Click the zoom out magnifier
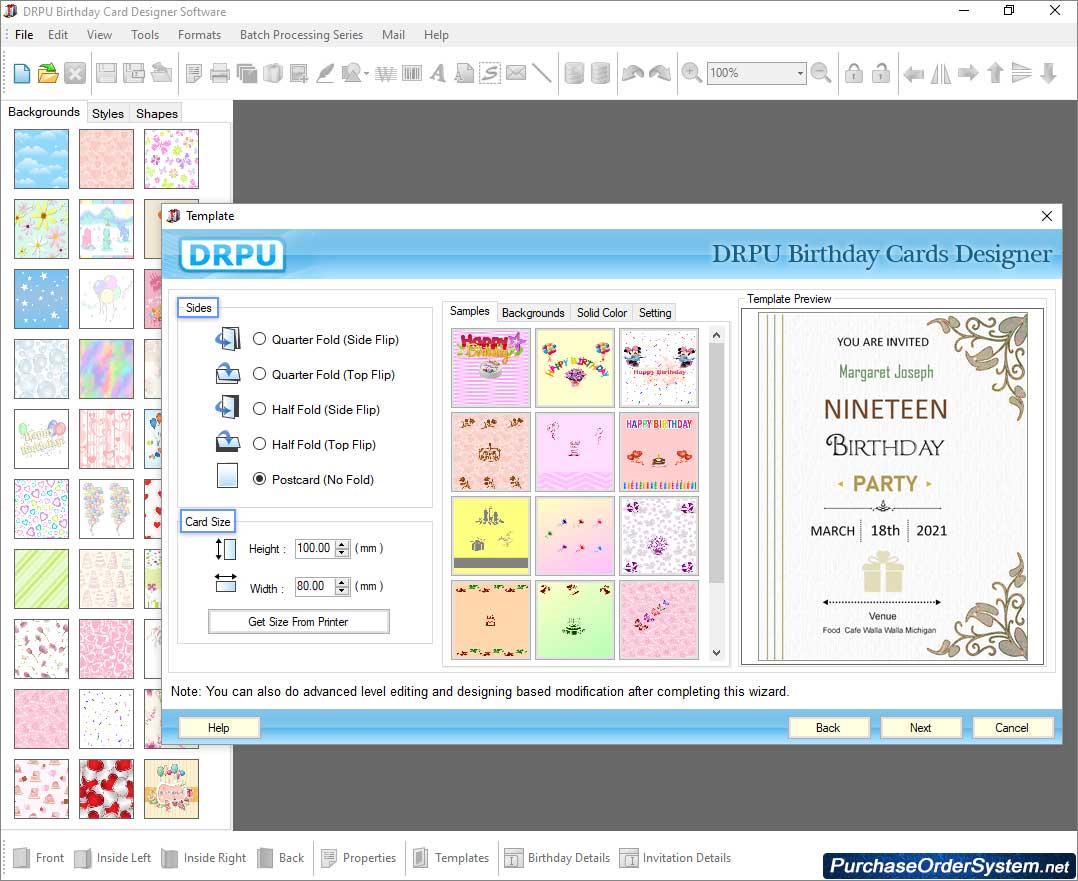Image resolution: width=1078 pixels, height=881 pixels. pos(821,73)
